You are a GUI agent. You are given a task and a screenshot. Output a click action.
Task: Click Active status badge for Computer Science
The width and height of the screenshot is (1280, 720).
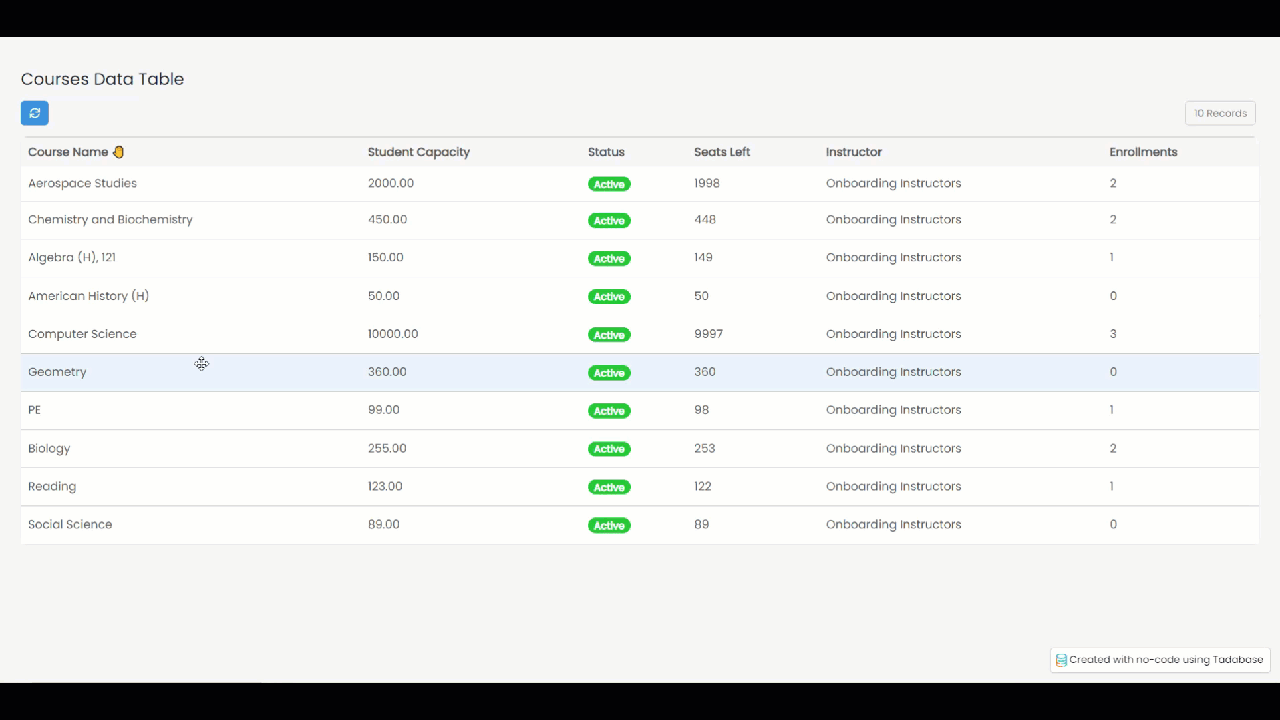(x=609, y=335)
